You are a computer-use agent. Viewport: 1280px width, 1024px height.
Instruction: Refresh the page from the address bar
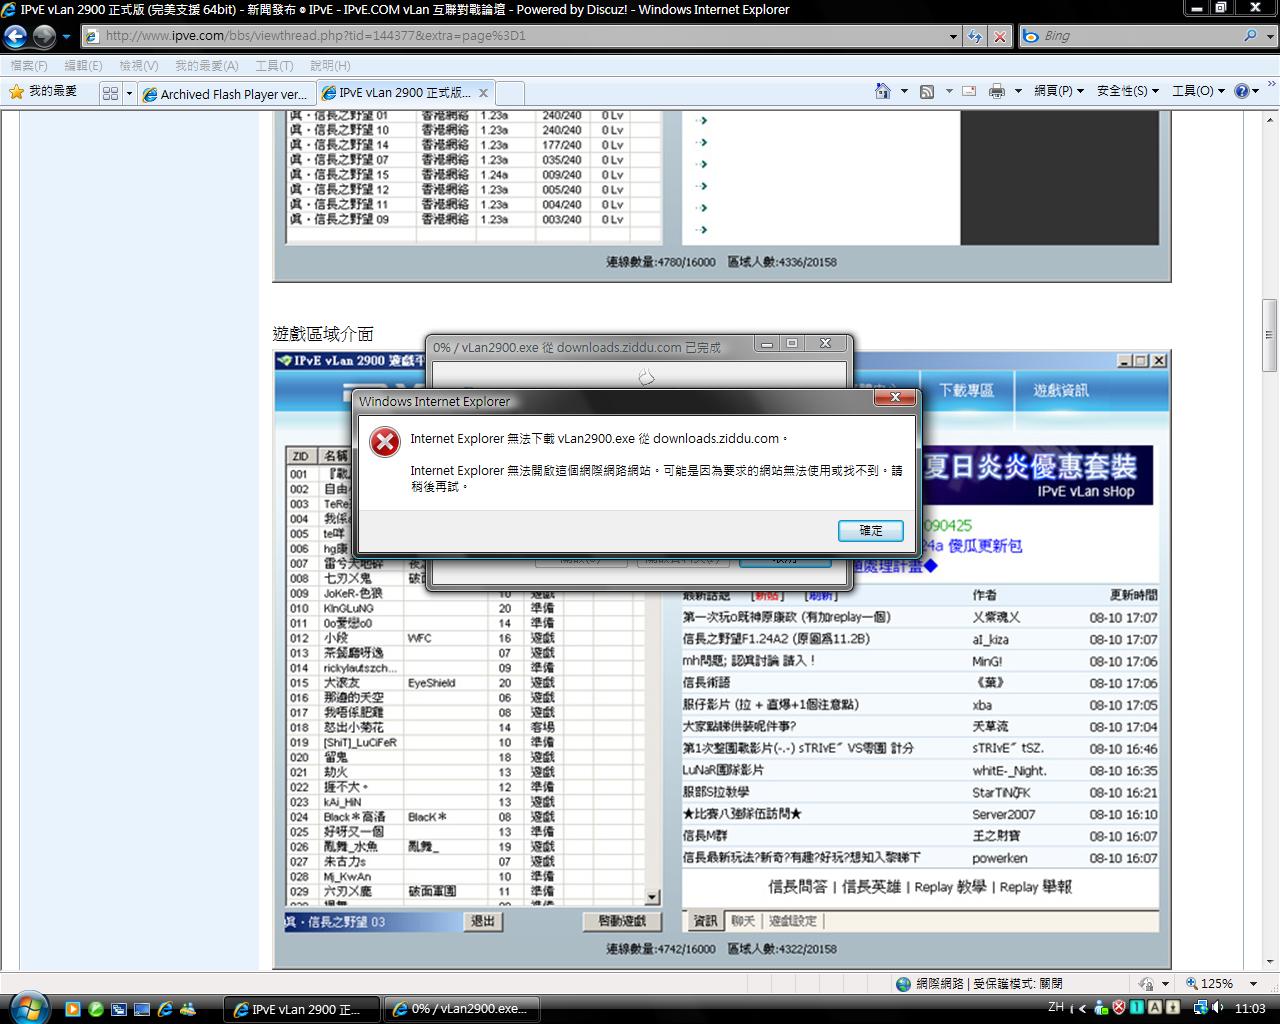975,36
